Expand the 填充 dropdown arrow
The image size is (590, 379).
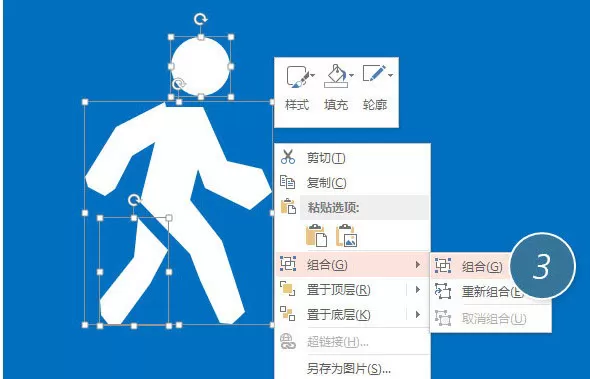[x=351, y=75]
